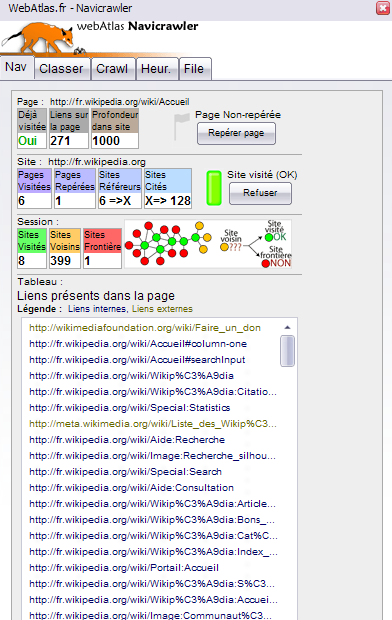Click the Pages Repérées value 1
The width and height of the screenshot is (392, 620).
[58, 201]
